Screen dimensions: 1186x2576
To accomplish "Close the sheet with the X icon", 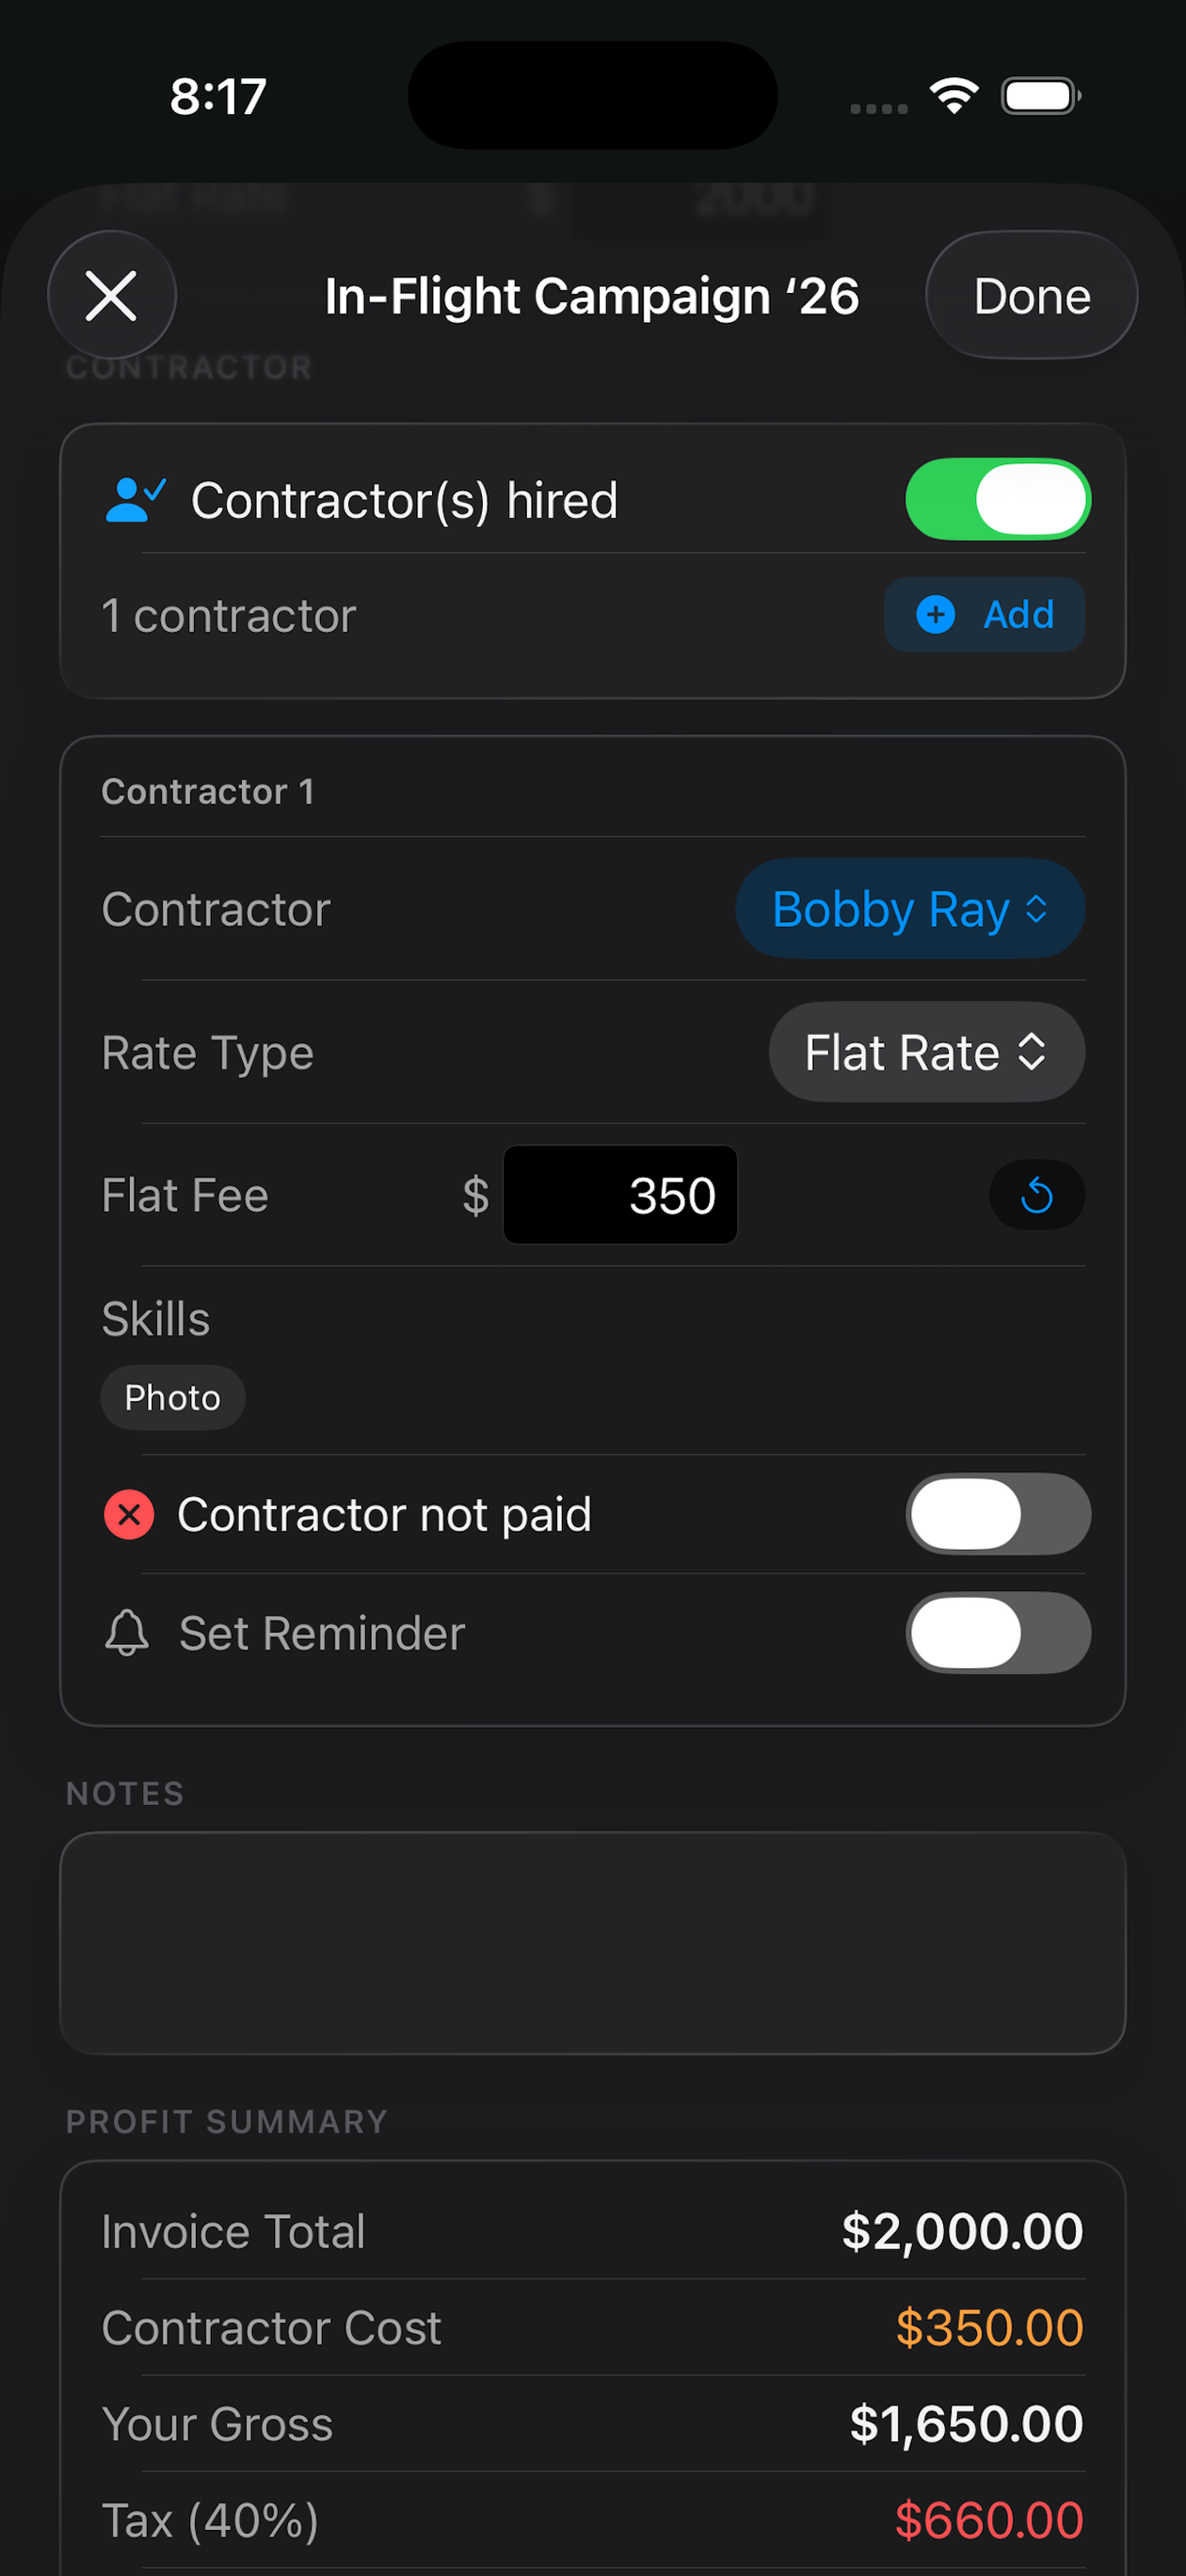I will tap(111, 296).
